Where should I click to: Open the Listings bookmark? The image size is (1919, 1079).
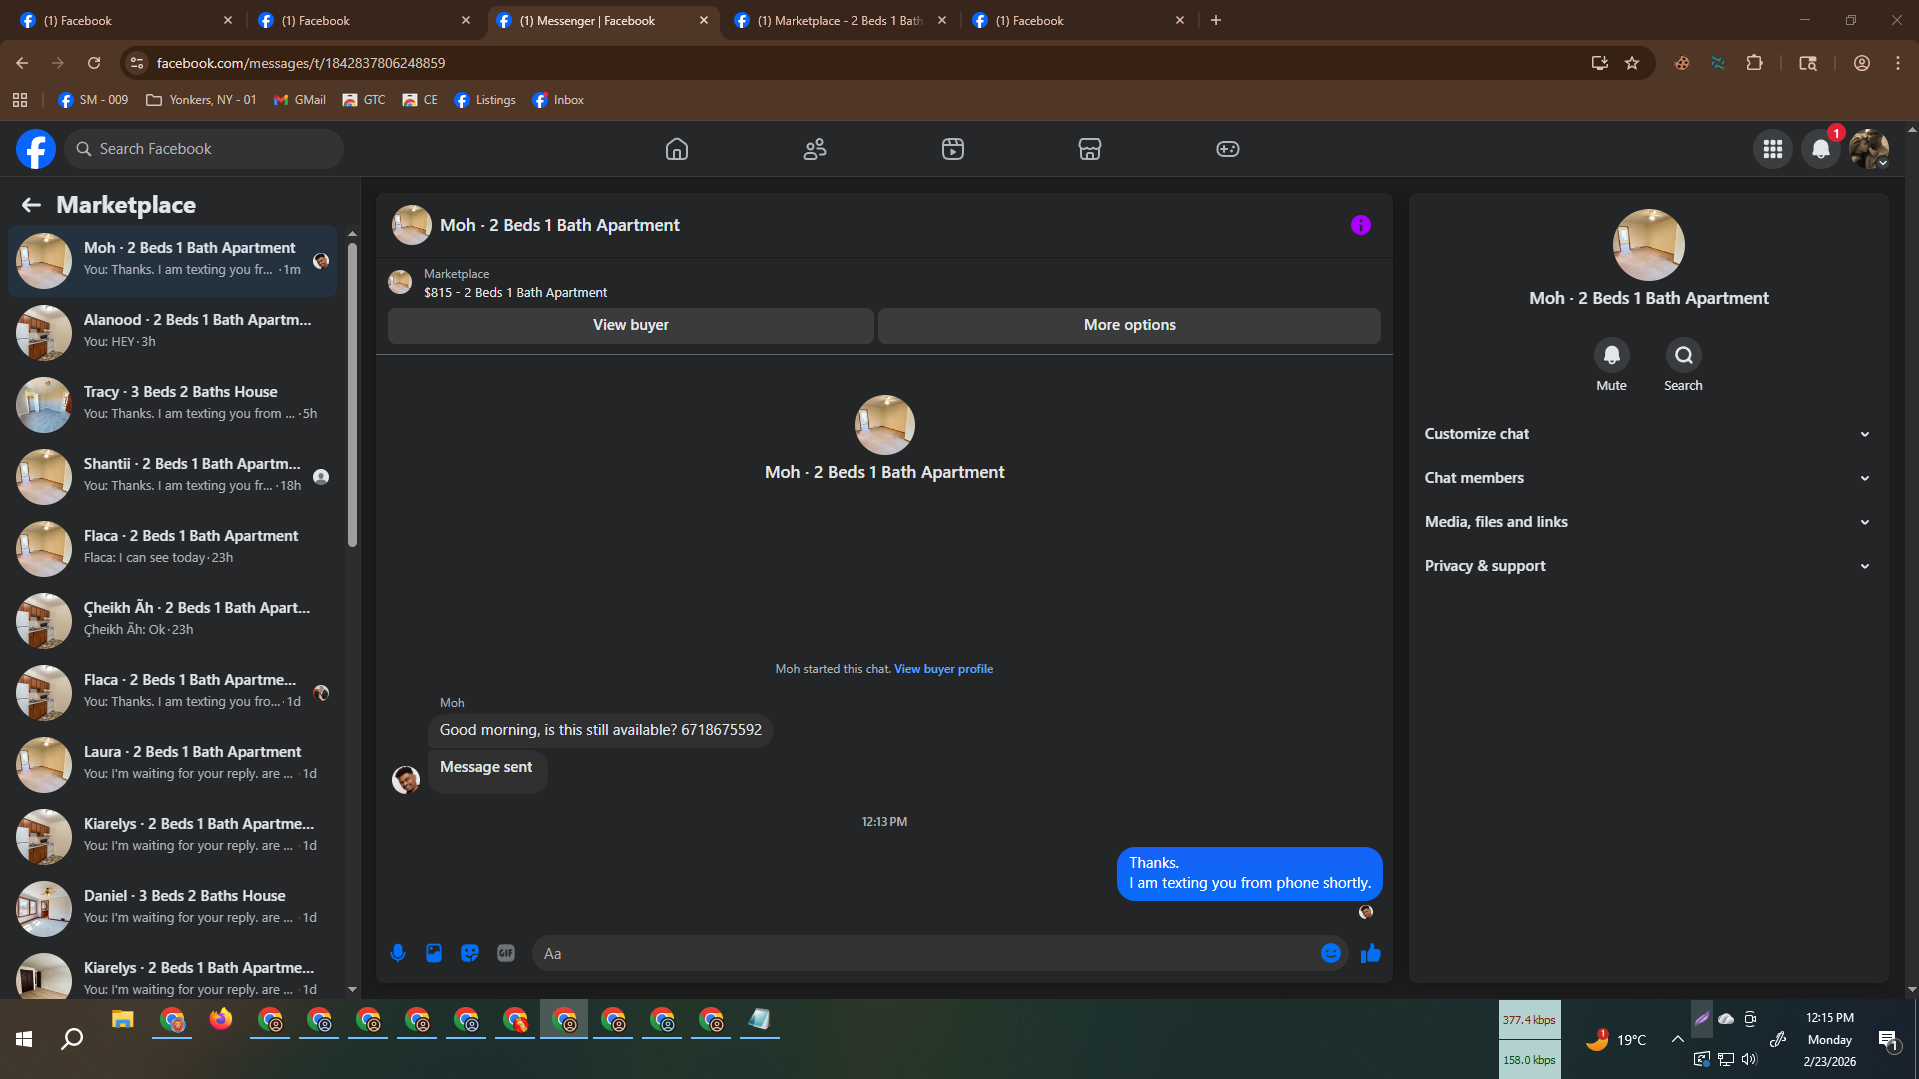pyautogui.click(x=485, y=100)
